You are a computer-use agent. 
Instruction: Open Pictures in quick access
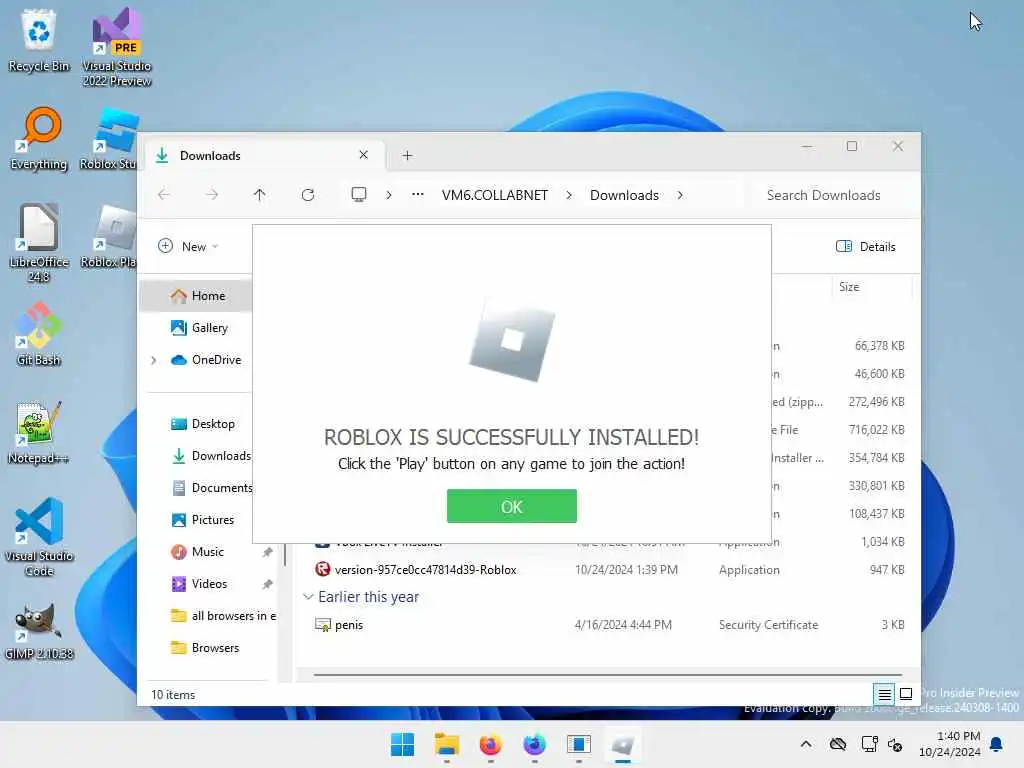click(x=202, y=520)
